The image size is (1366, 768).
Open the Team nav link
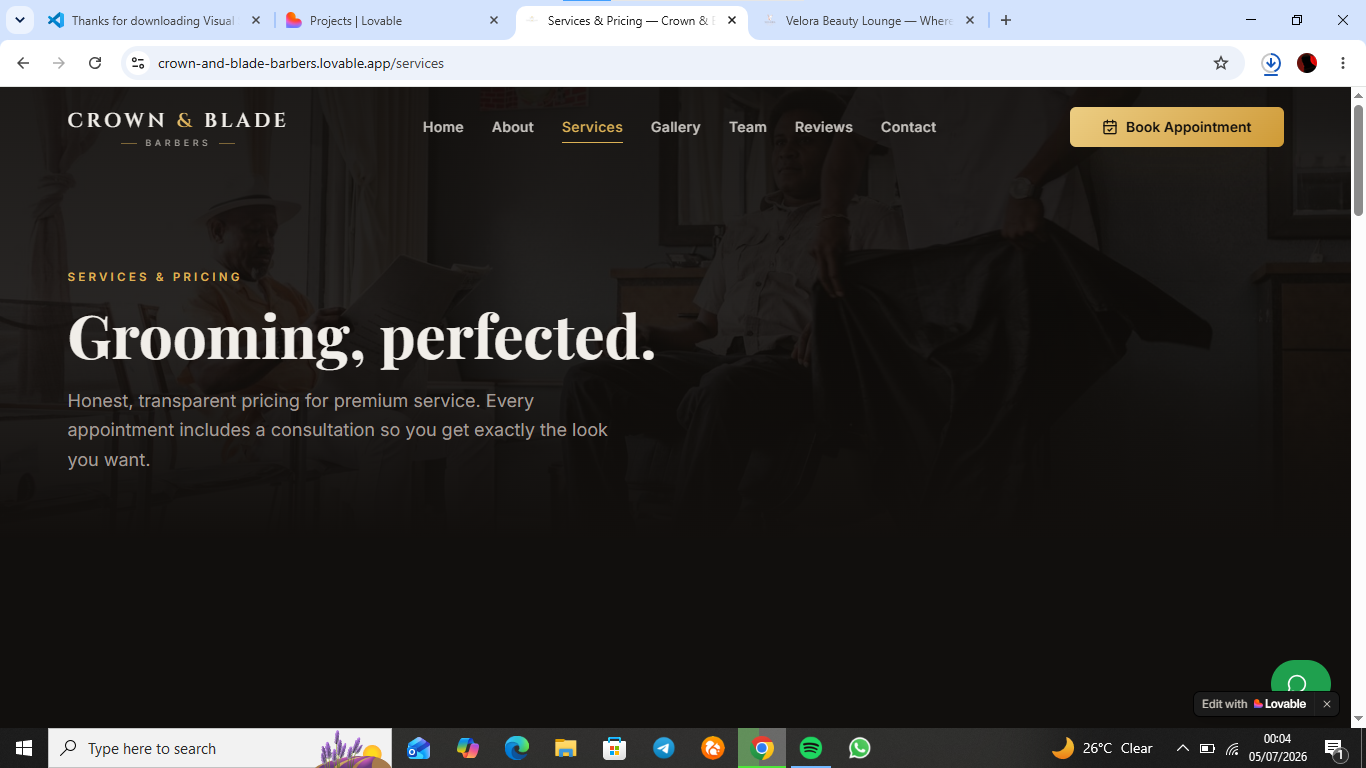point(748,127)
